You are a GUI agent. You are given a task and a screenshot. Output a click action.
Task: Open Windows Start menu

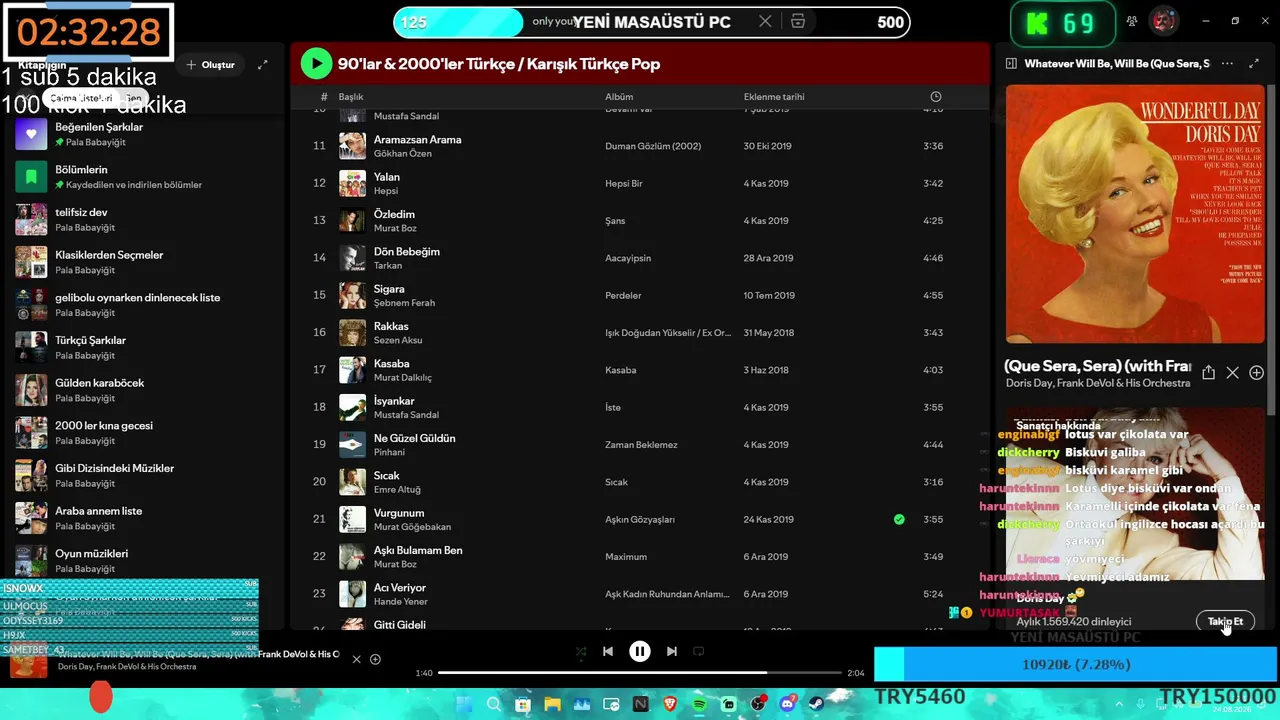pos(464,704)
